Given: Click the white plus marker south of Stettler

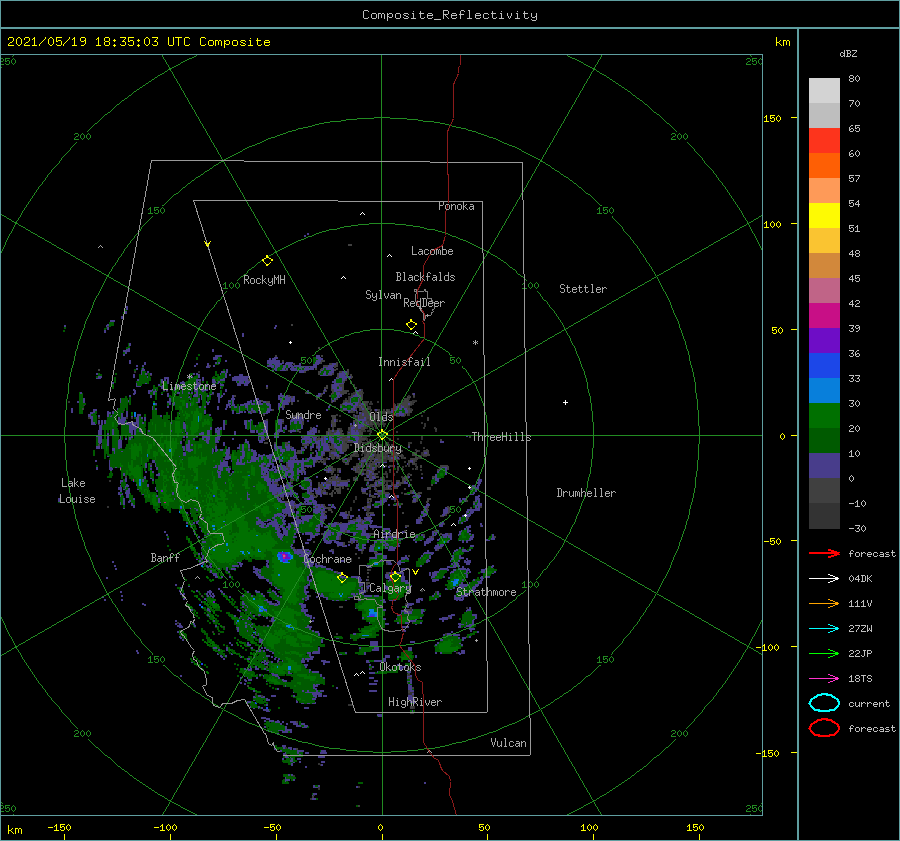Looking at the screenshot, I should [x=565, y=402].
